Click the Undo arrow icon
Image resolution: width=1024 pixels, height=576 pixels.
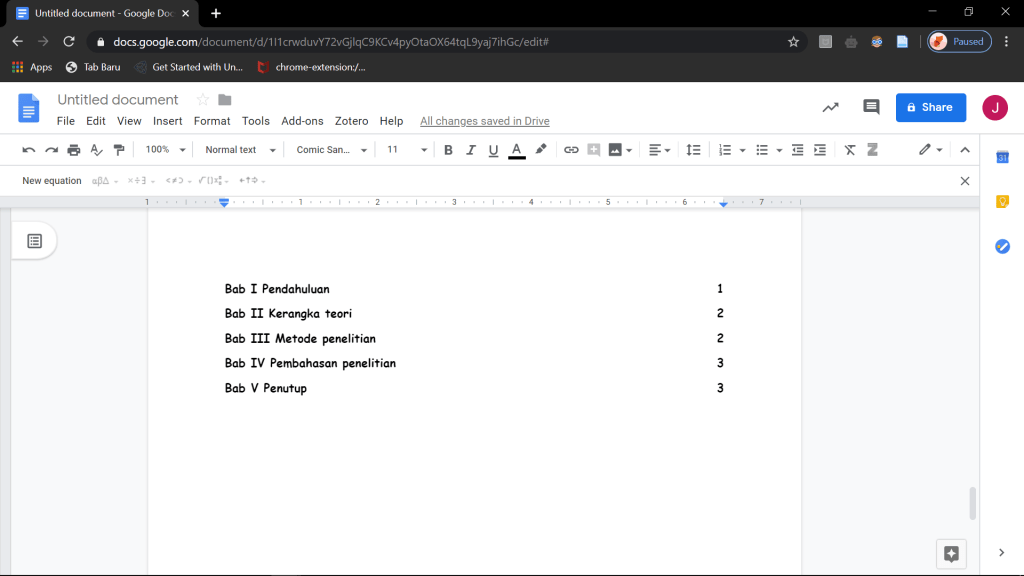pos(29,150)
